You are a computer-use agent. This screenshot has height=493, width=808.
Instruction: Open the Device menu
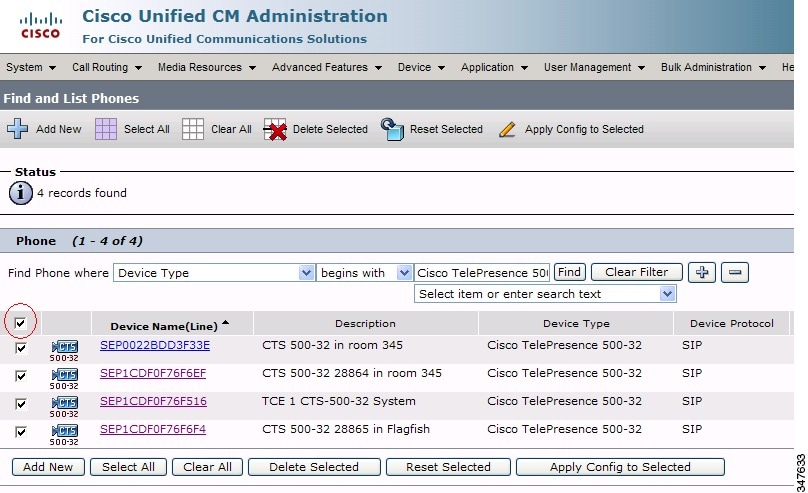pos(421,67)
